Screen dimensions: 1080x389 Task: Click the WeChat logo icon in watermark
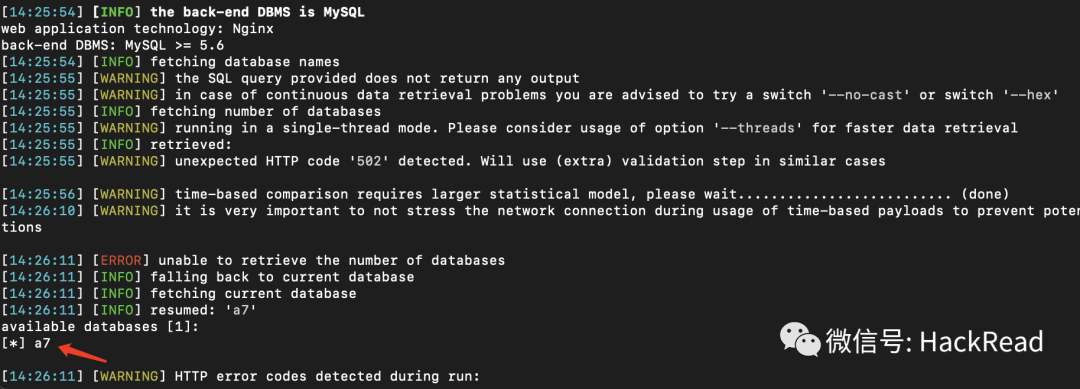coord(799,340)
